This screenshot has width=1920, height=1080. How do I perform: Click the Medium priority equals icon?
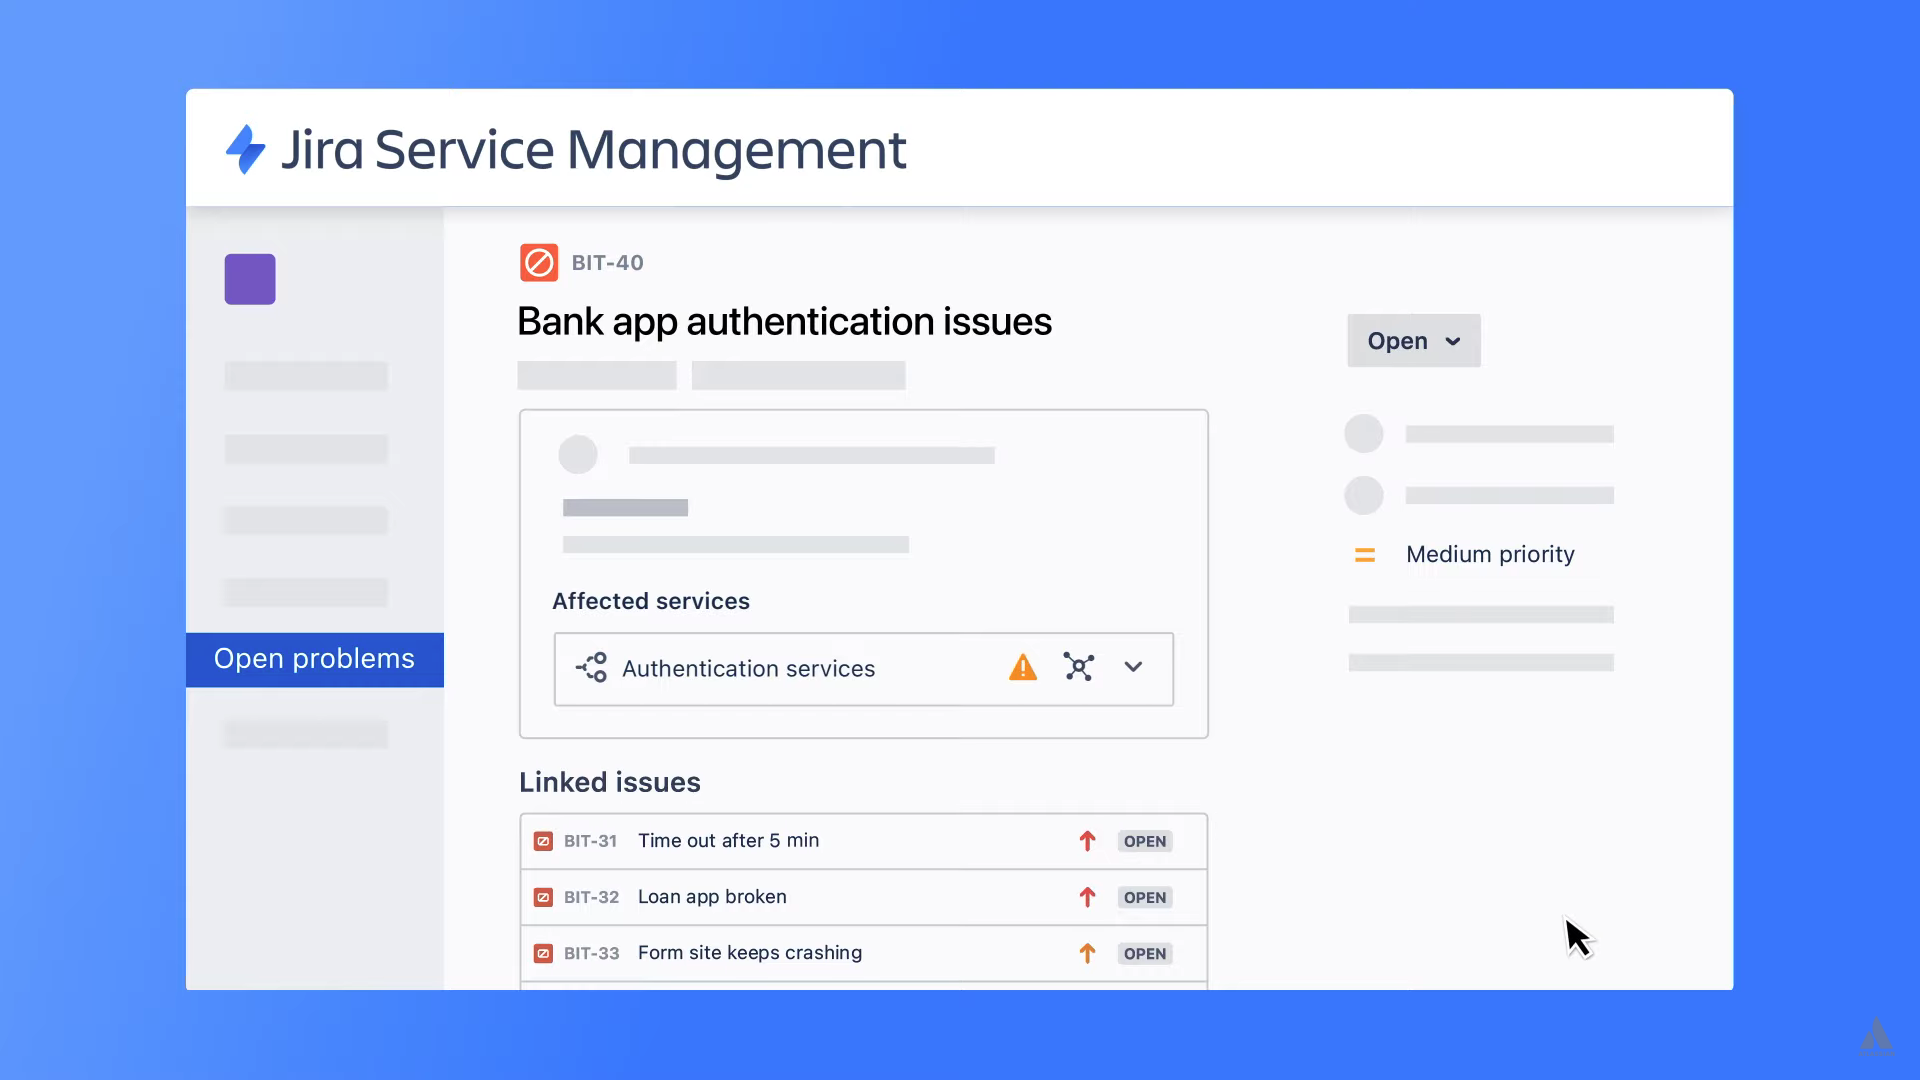(x=1365, y=555)
